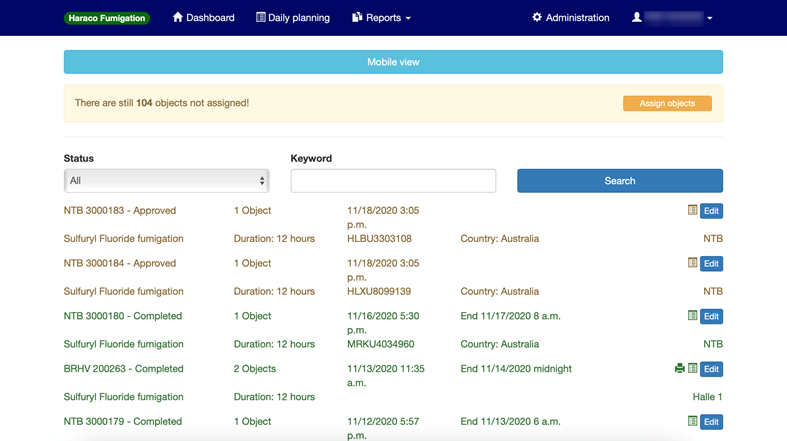
Task: Expand the Reports dropdown menu
Action: point(381,18)
